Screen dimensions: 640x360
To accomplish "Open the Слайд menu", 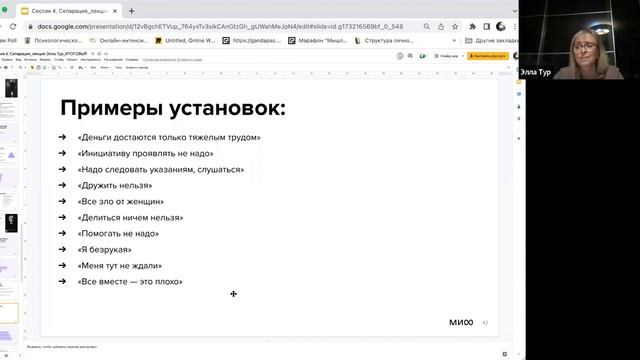I will [x=59, y=60].
